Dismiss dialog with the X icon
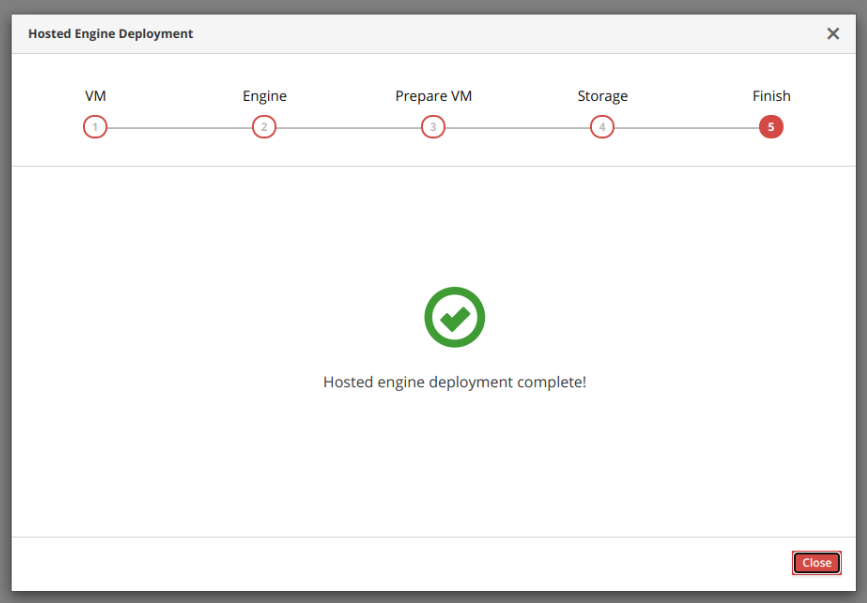 pos(832,34)
